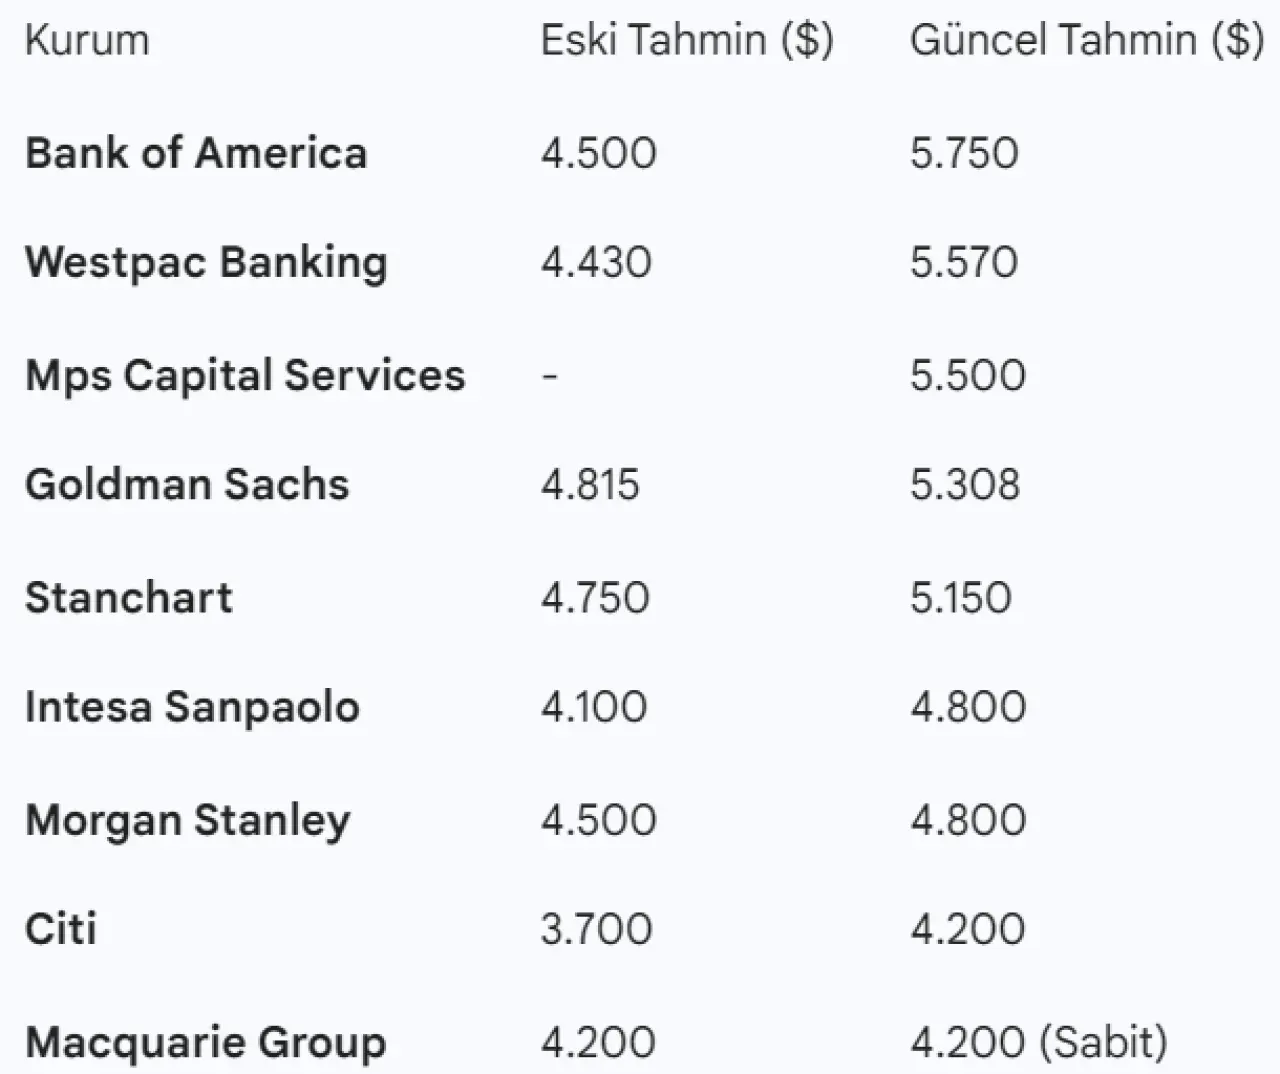The width and height of the screenshot is (1280, 1074).
Task: Click Bank of America's current estimate 5.750
Action: point(964,153)
